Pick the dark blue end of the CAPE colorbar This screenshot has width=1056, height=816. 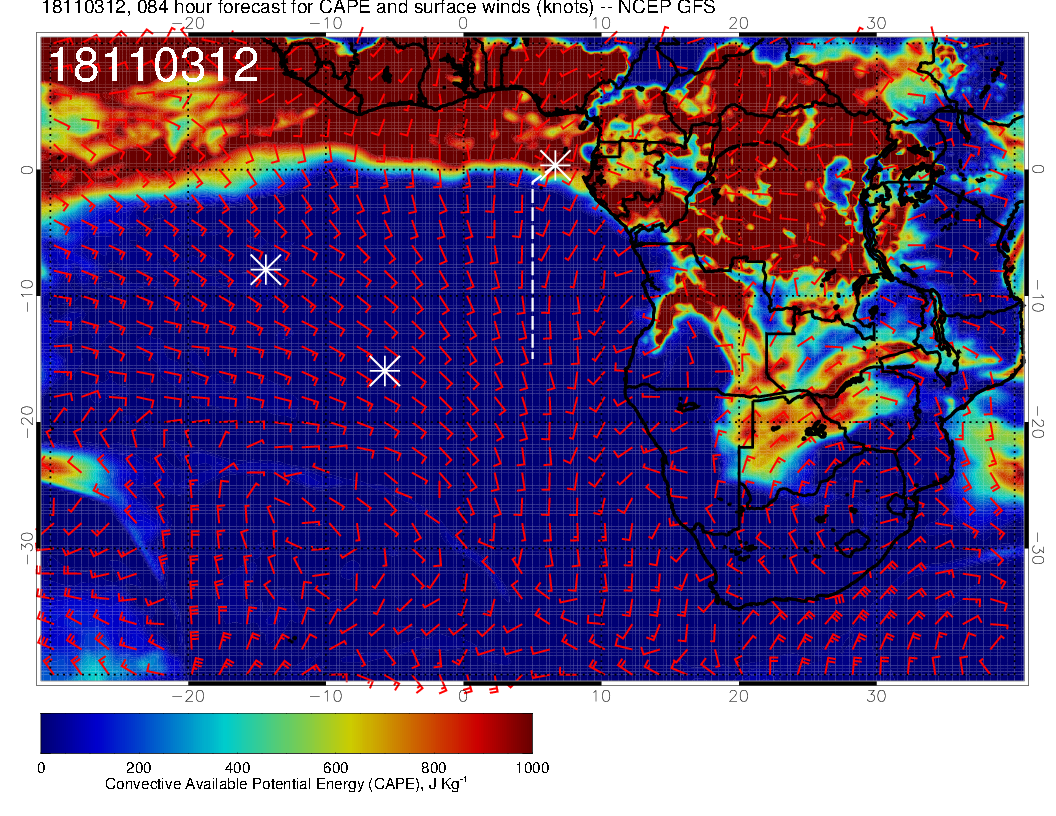50,733
